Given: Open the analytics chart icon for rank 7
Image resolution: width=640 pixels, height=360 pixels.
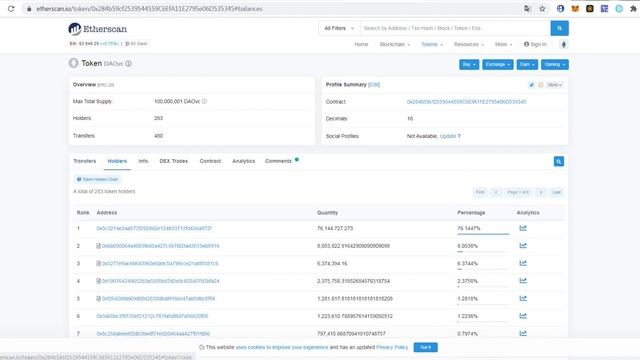Looking at the screenshot, I should (523, 333).
